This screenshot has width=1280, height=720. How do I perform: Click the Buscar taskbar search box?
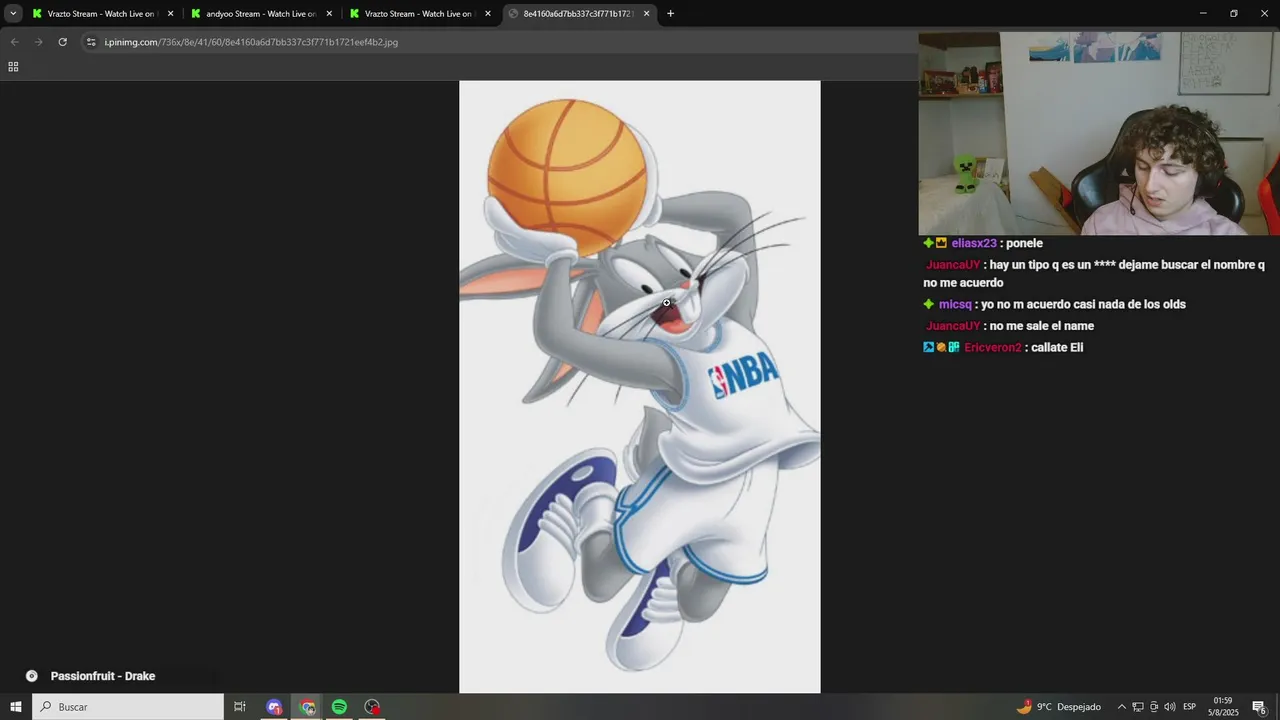[x=128, y=707]
